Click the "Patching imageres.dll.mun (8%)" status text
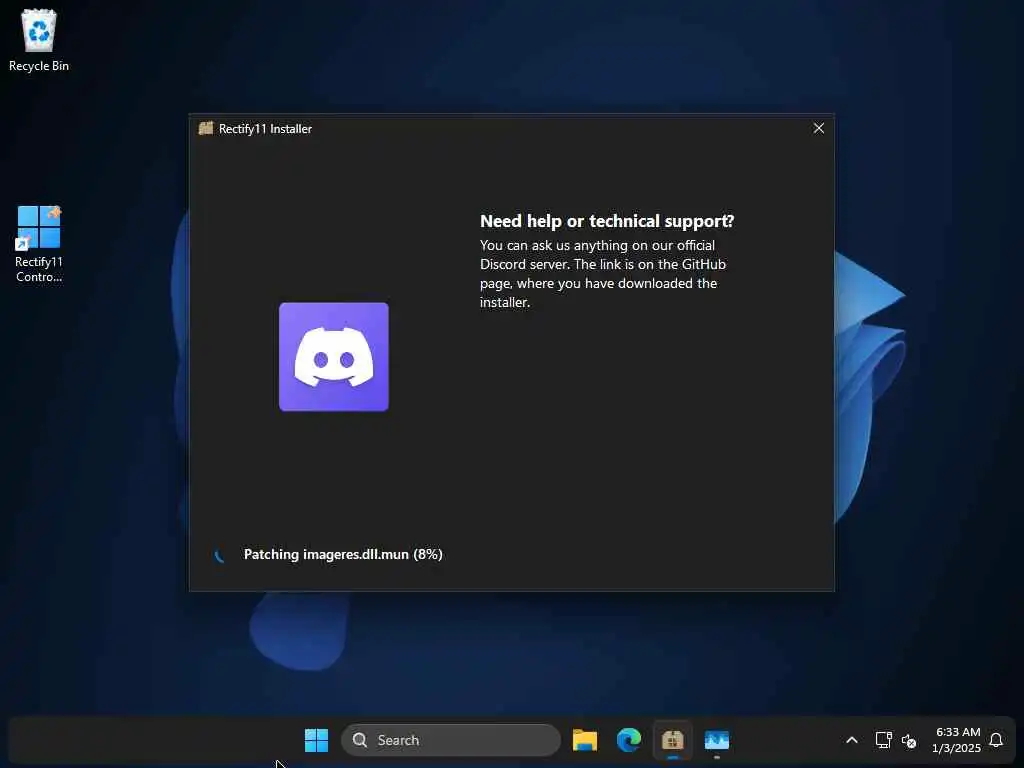This screenshot has width=1024, height=768. pos(343,554)
